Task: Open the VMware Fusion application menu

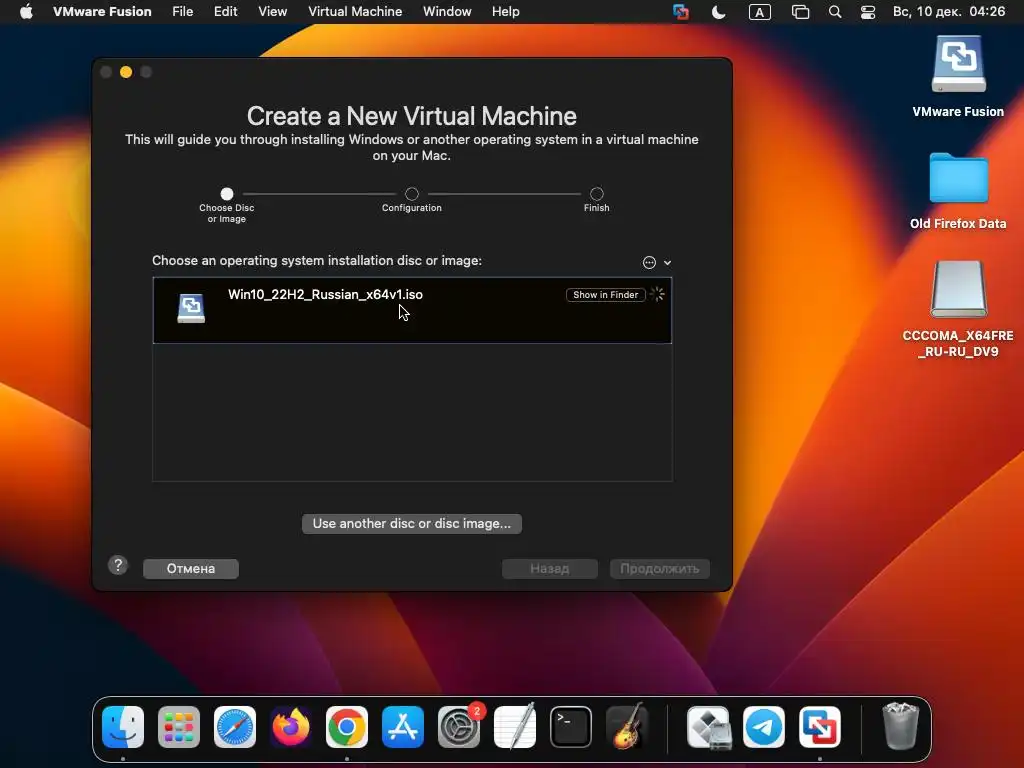Action: click(x=102, y=12)
